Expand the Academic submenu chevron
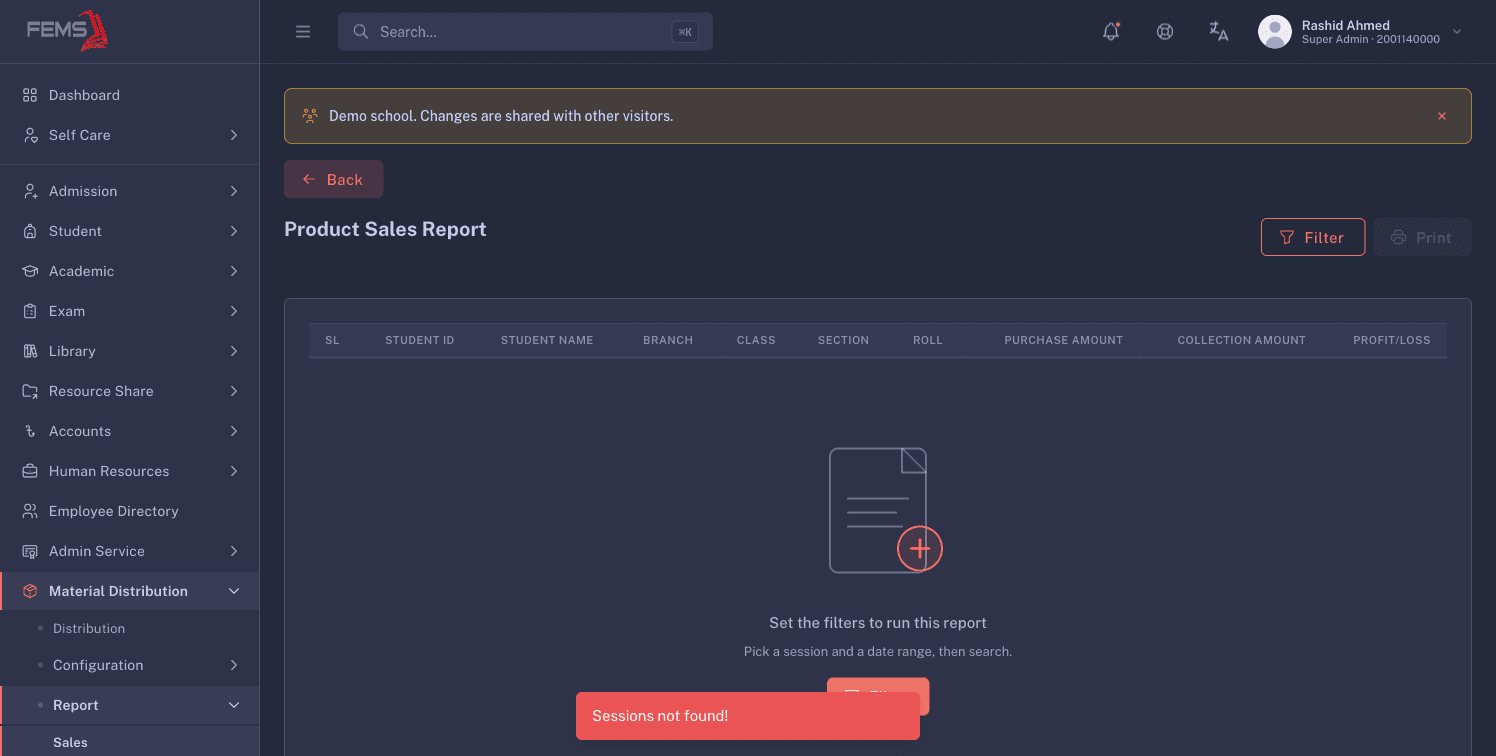This screenshot has height=756, width=1496. tap(234, 271)
